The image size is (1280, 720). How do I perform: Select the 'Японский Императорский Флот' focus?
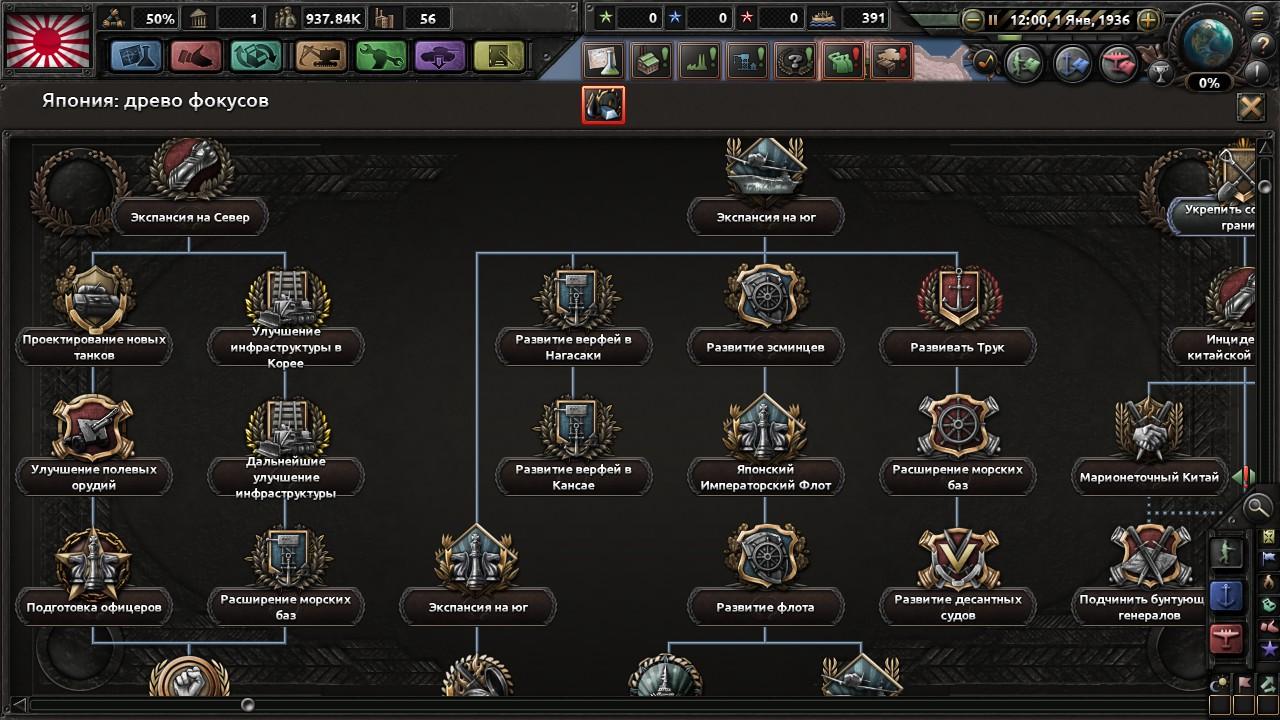pos(765,477)
